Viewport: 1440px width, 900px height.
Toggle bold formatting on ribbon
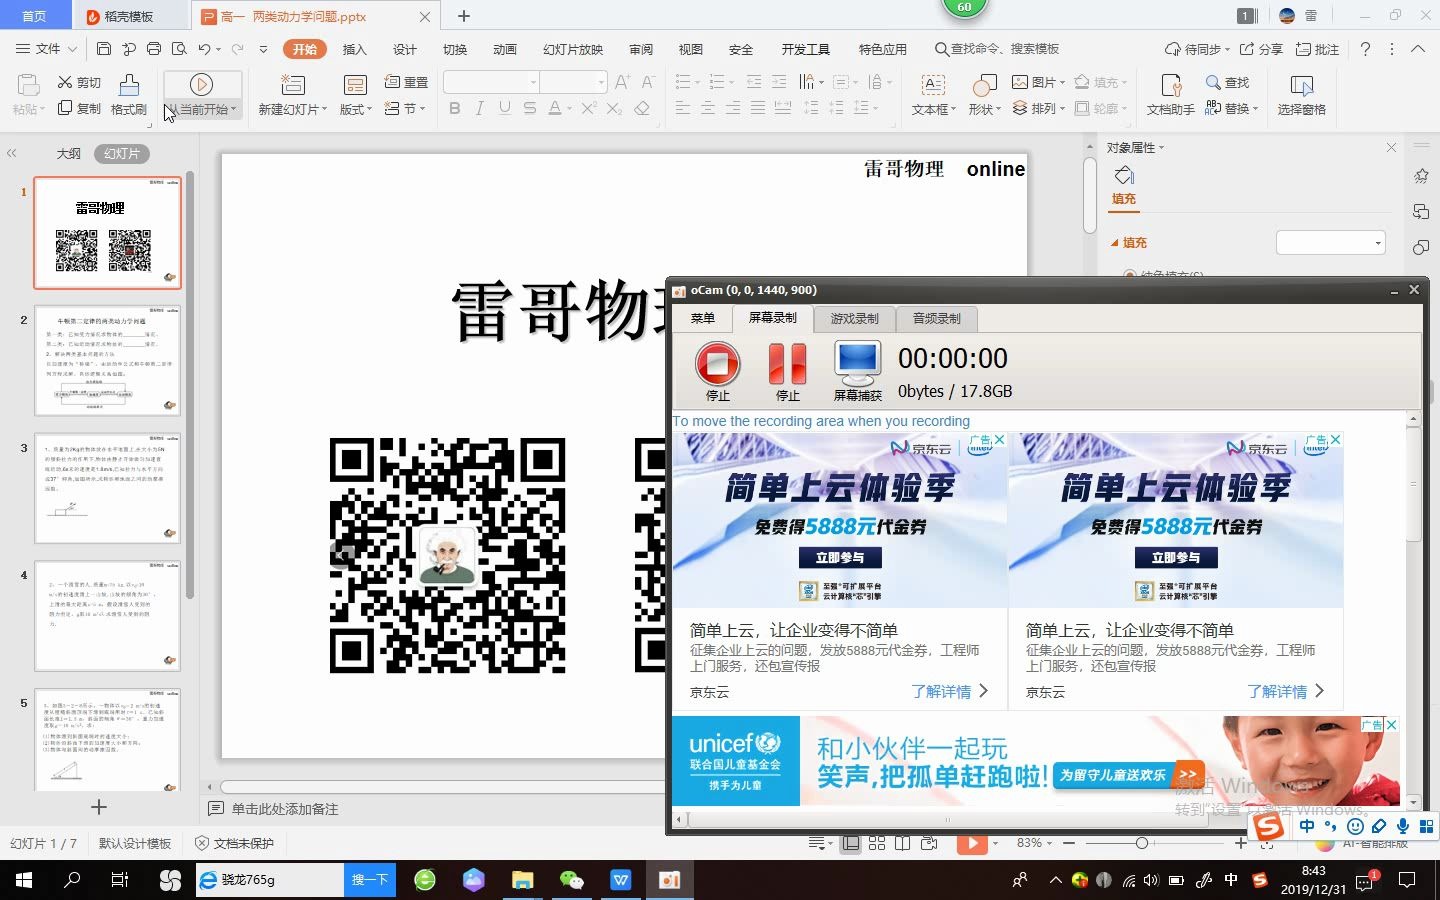454,108
